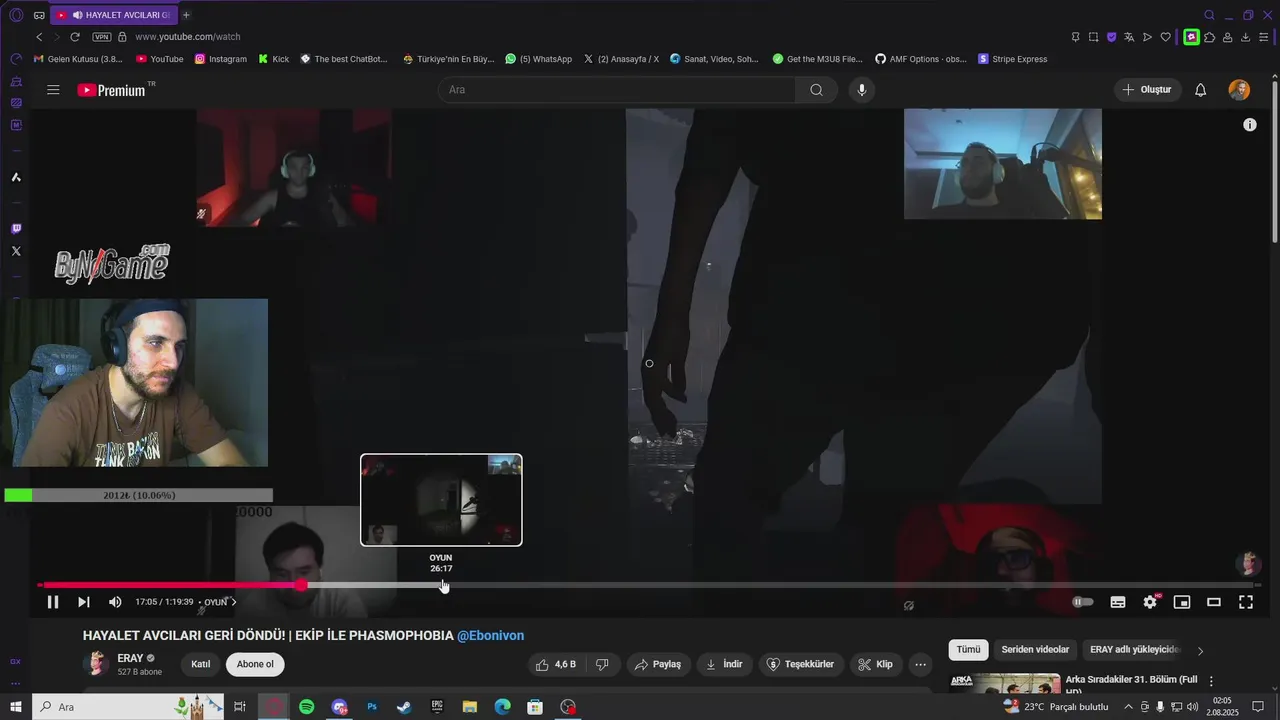Toggle autoplay switch in player
Viewport: 1280px width, 720px height.
[1083, 602]
